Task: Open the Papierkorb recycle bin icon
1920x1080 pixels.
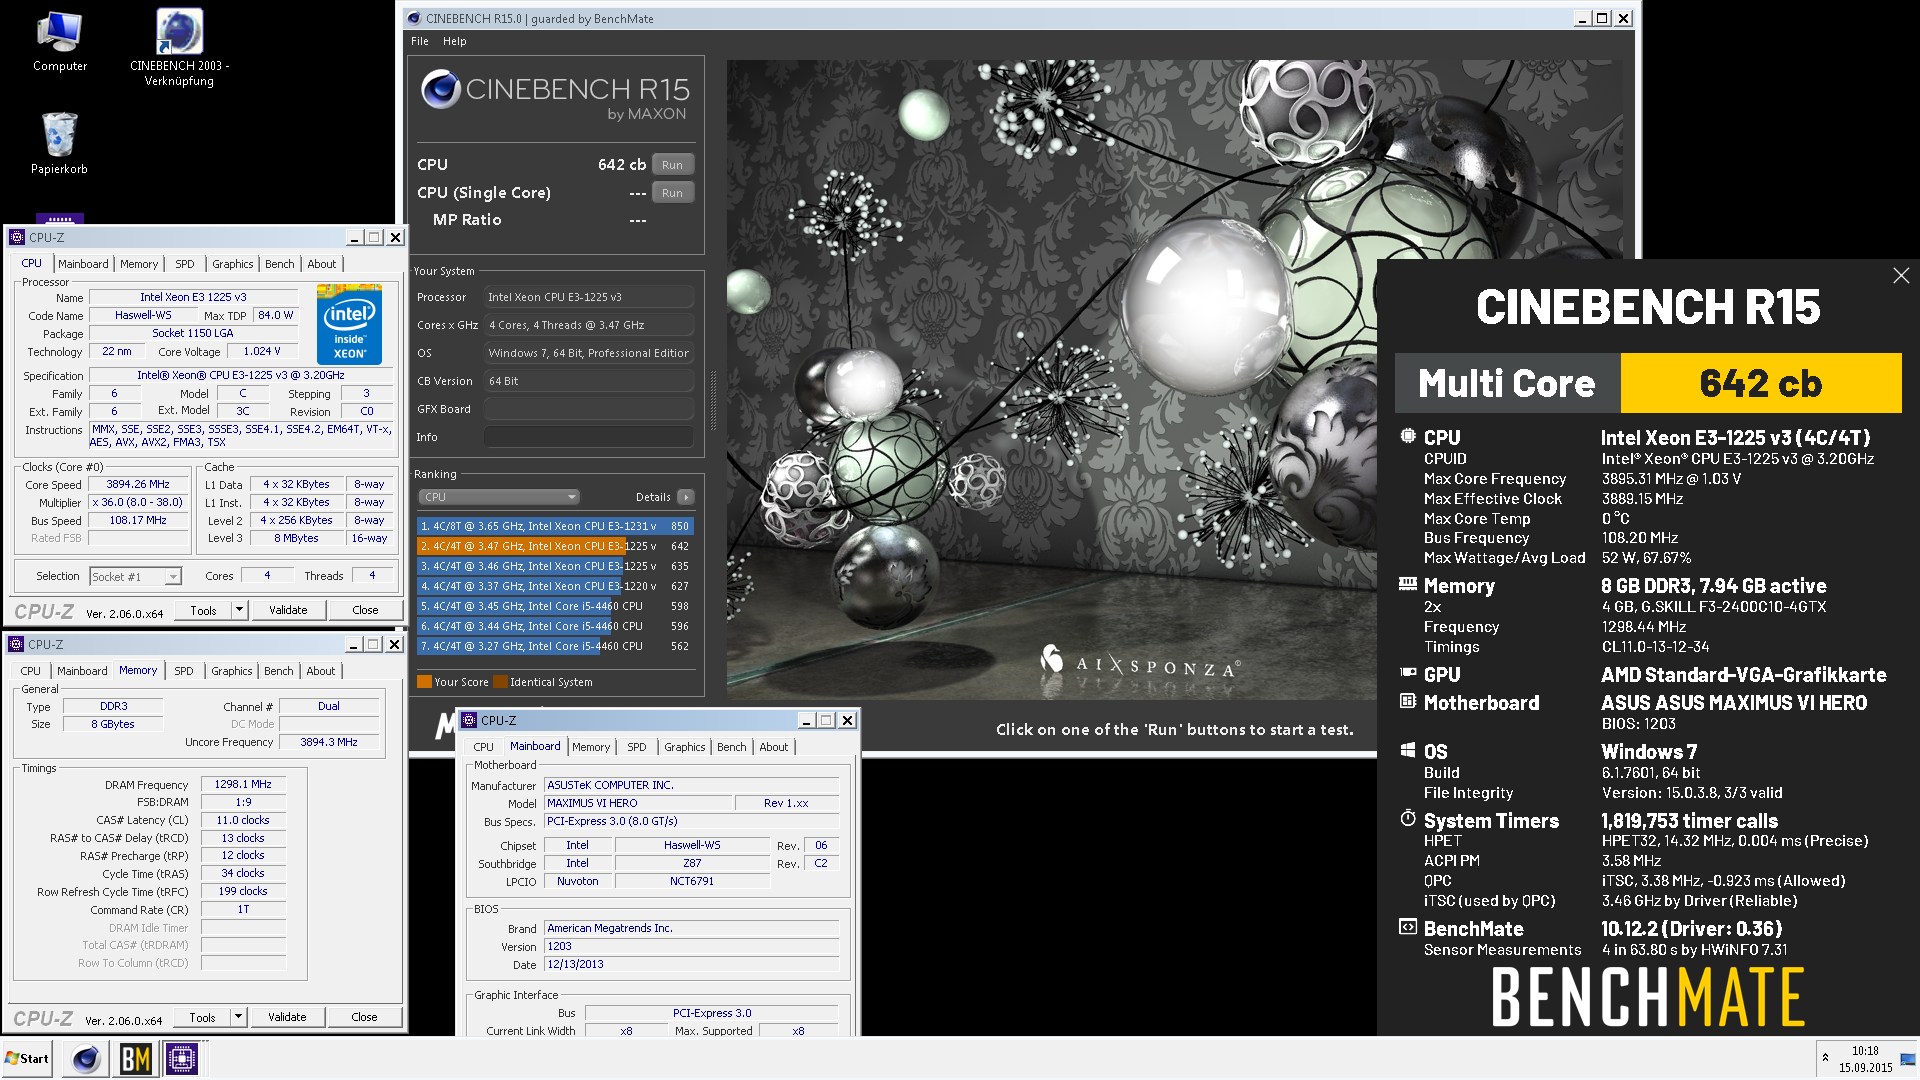Action: pyautogui.click(x=59, y=143)
